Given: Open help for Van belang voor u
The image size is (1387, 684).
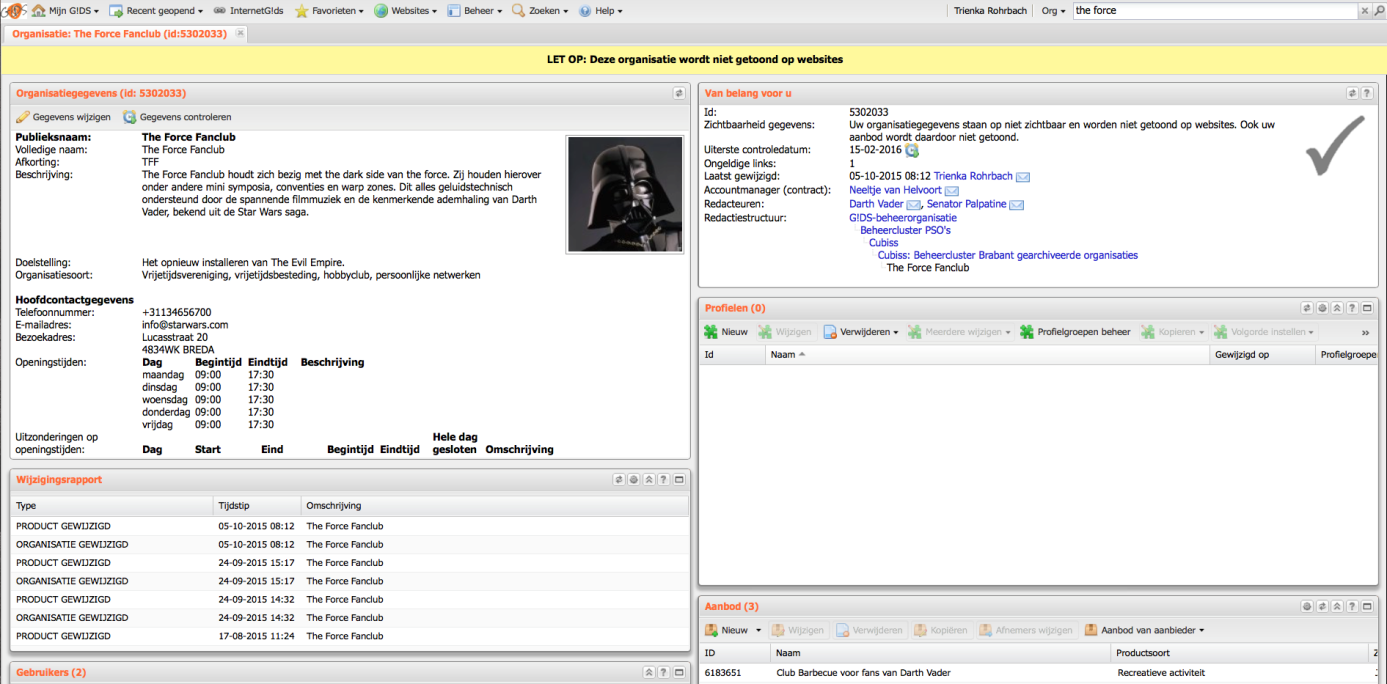Looking at the screenshot, I should (1367, 93).
